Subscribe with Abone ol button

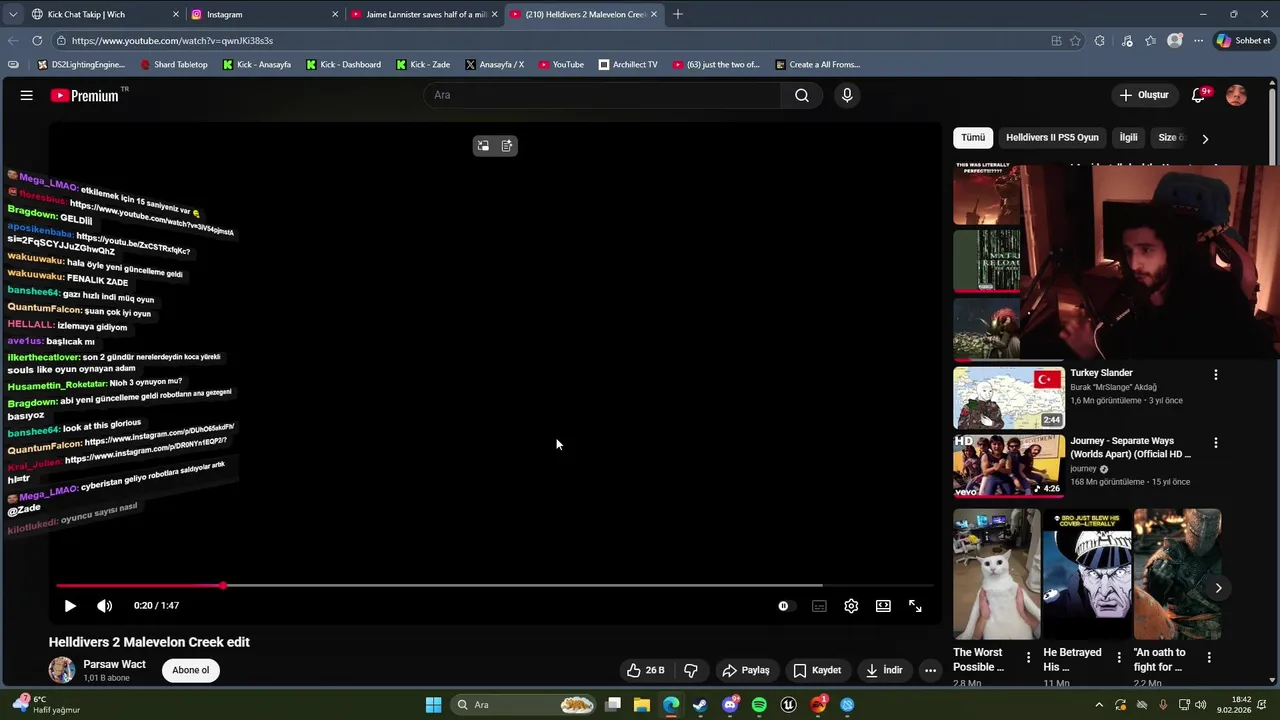(191, 670)
